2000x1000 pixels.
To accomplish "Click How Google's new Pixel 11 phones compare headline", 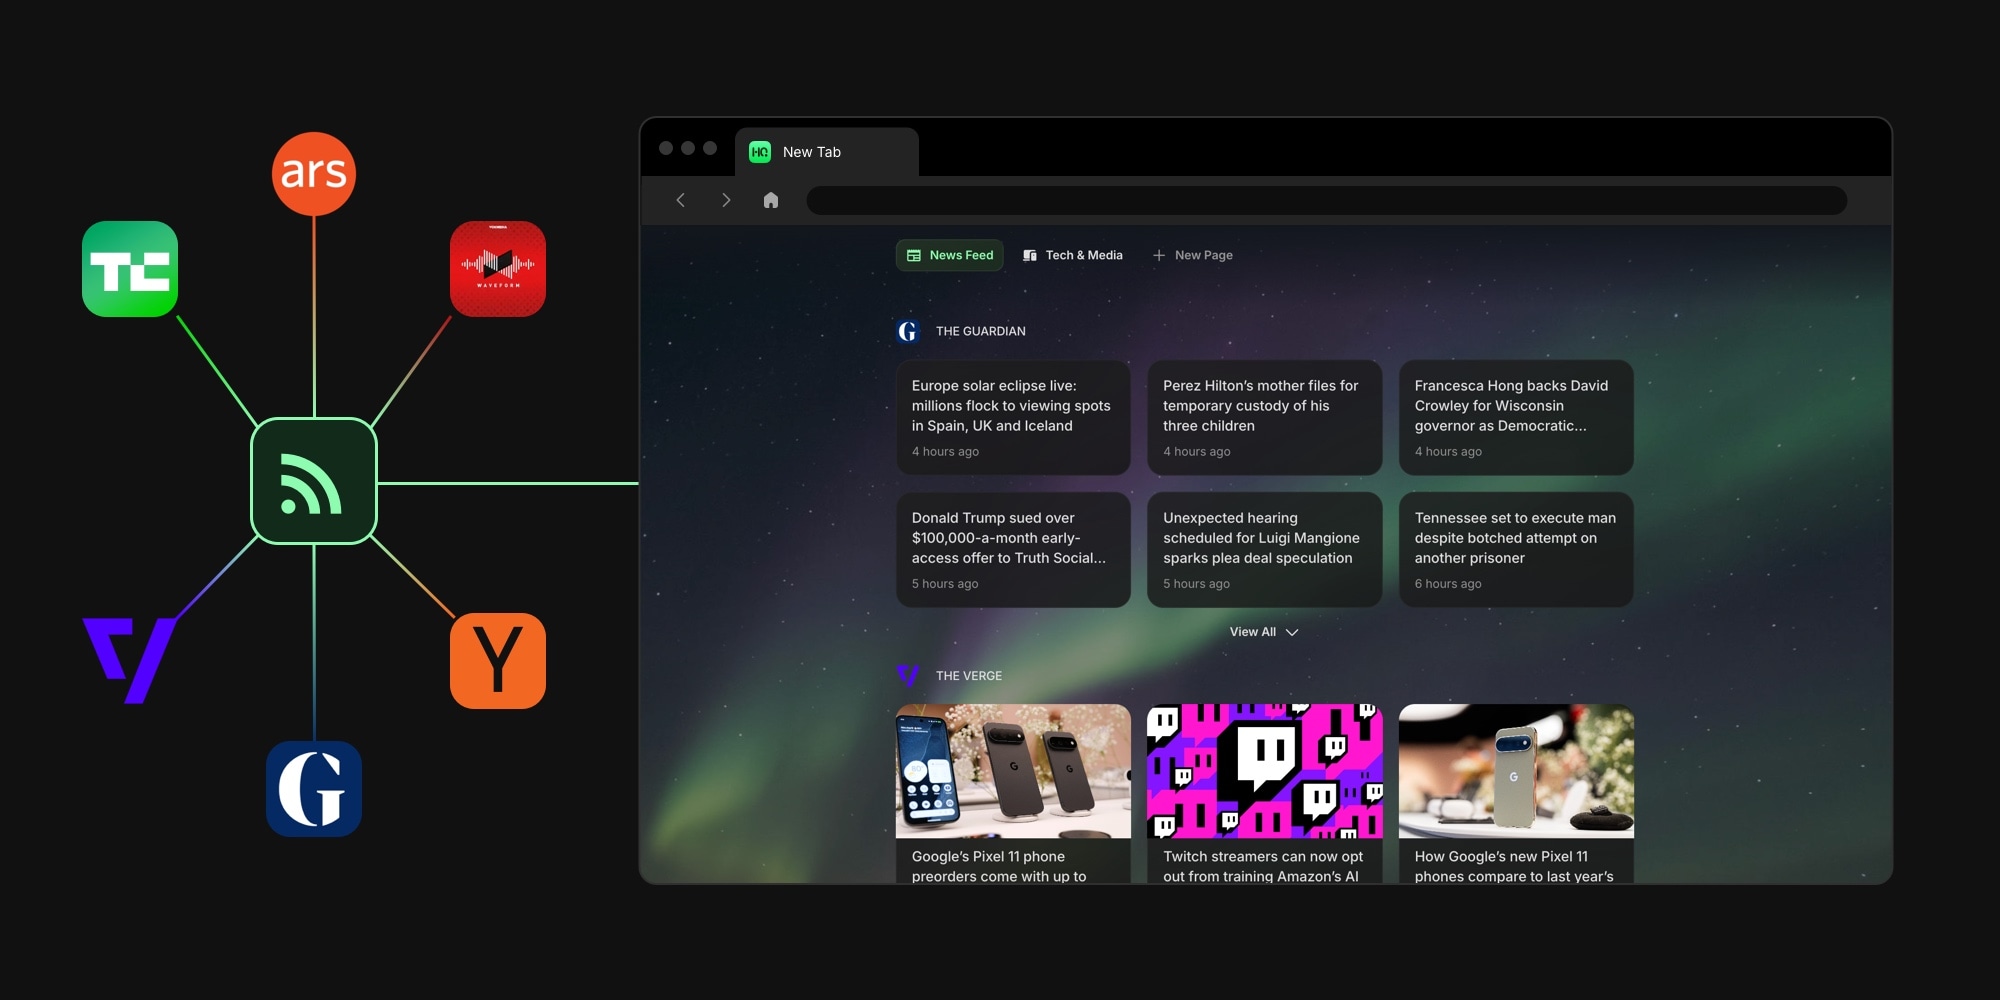I will [1514, 866].
